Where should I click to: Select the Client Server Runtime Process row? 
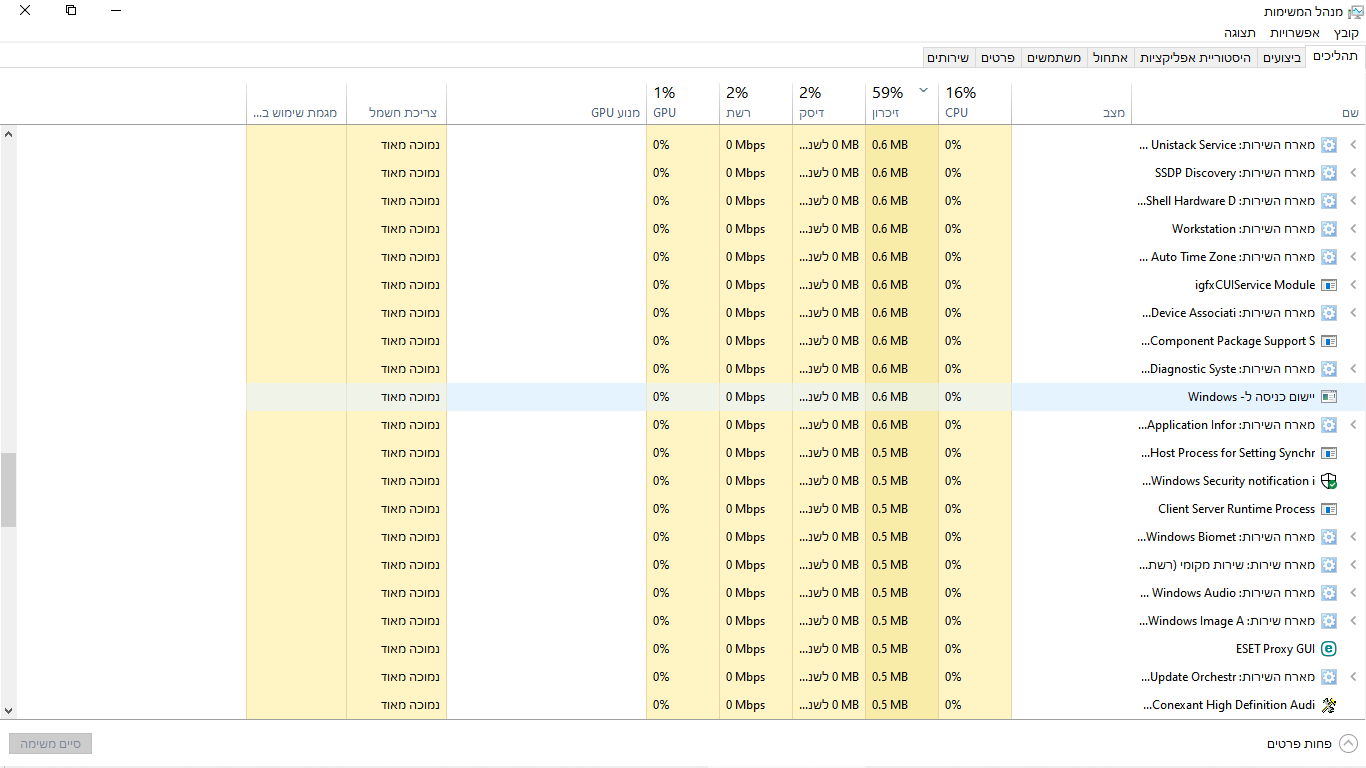tap(683, 509)
